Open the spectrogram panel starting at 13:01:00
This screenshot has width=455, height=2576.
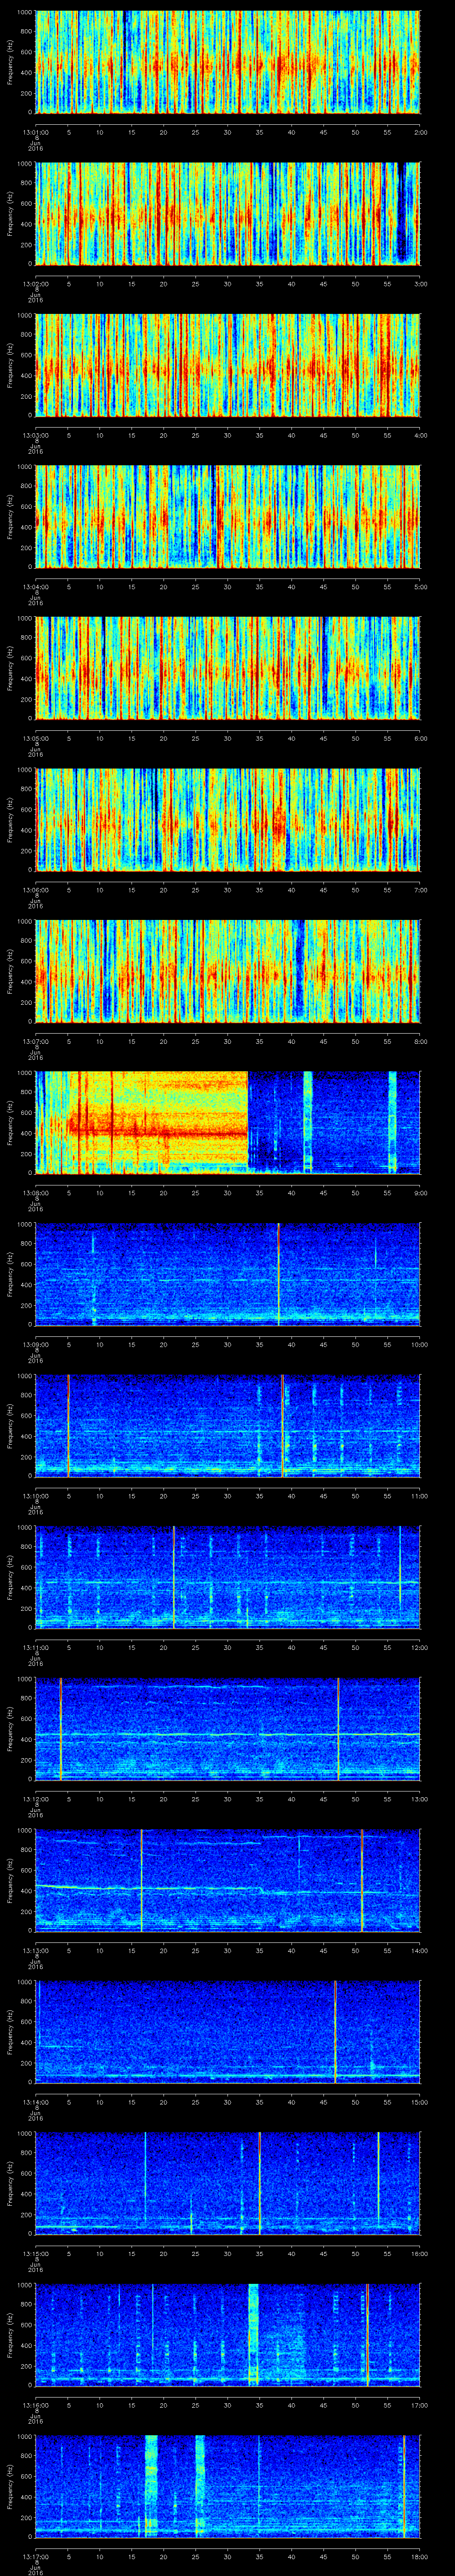coord(227,62)
